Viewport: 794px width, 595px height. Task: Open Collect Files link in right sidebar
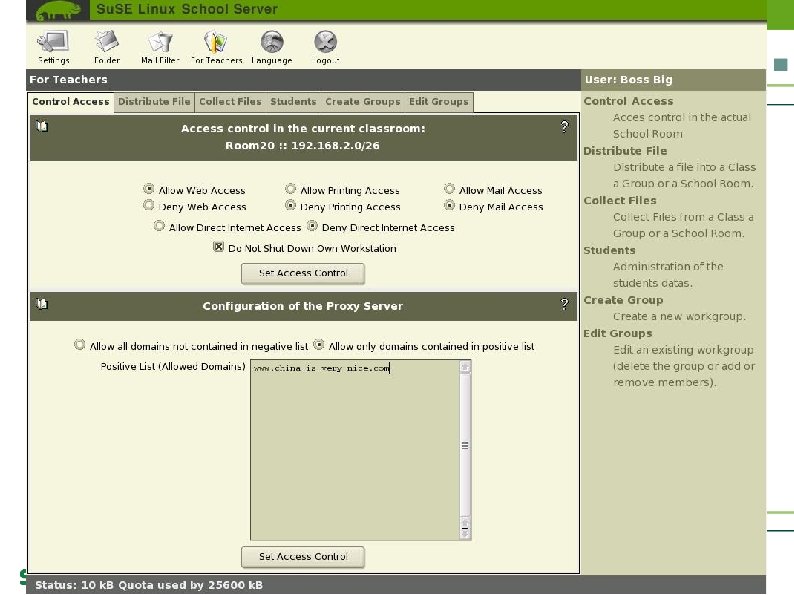click(620, 201)
